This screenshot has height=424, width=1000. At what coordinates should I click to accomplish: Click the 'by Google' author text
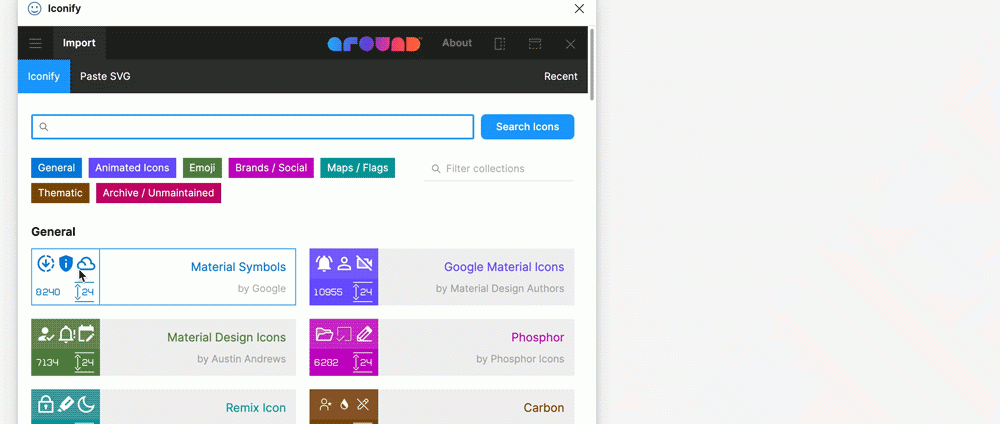[x=261, y=288]
